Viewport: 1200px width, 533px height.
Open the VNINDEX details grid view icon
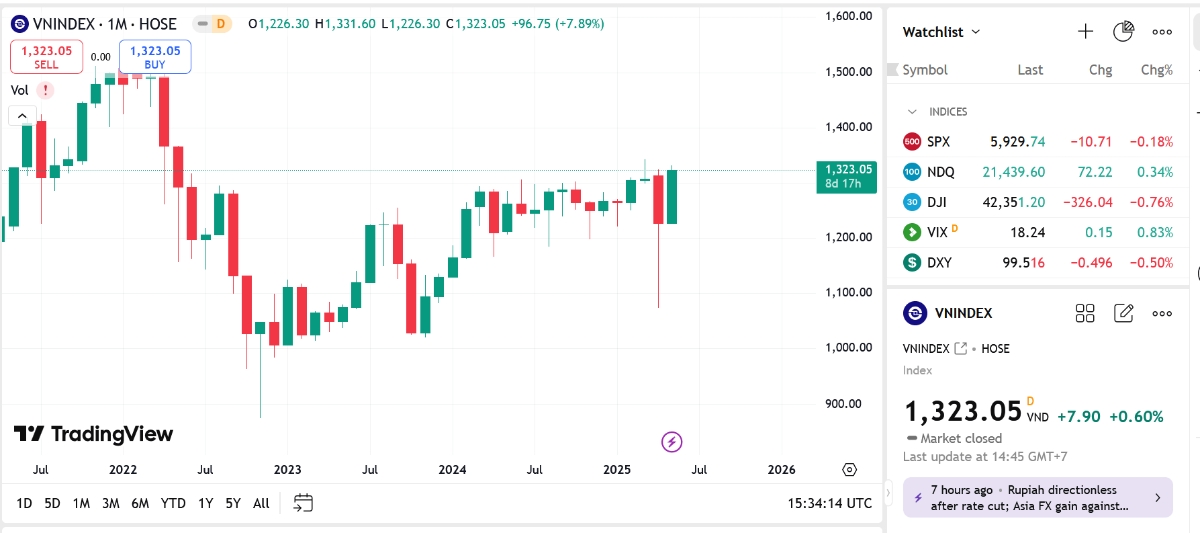pyautogui.click(x=1085, y=313)
